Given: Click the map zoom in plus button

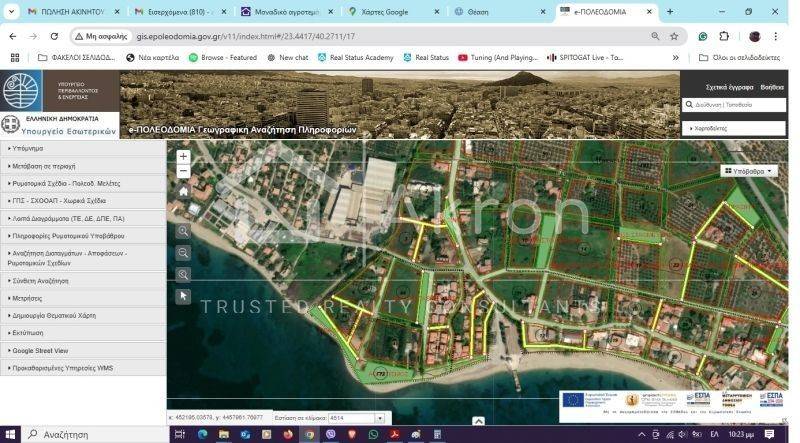Looking at the screenshot, I should [x=183, y=157].
